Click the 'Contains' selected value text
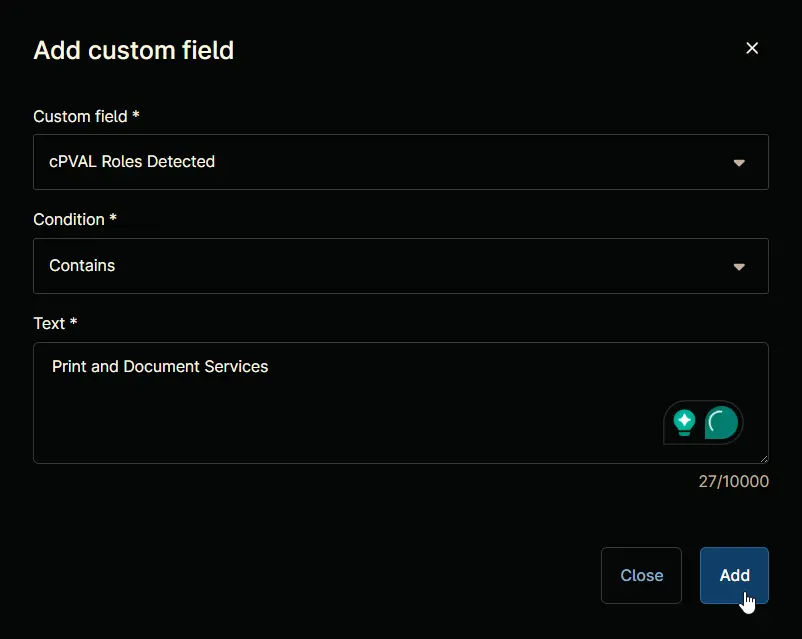802x639 pixels. coord(82,266)
